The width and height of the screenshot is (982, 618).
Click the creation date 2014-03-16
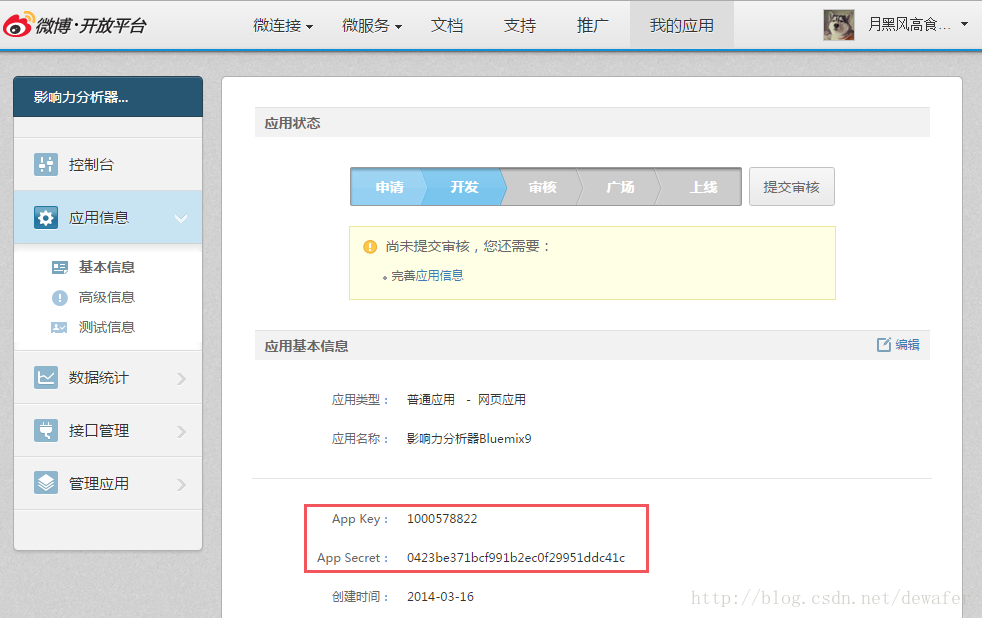click(440, 596)
